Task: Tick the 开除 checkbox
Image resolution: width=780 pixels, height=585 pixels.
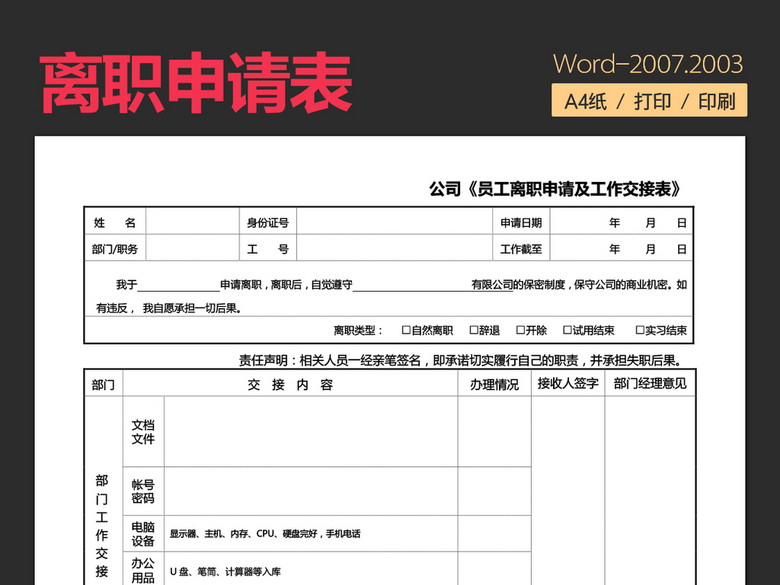Action: (520, 330)
